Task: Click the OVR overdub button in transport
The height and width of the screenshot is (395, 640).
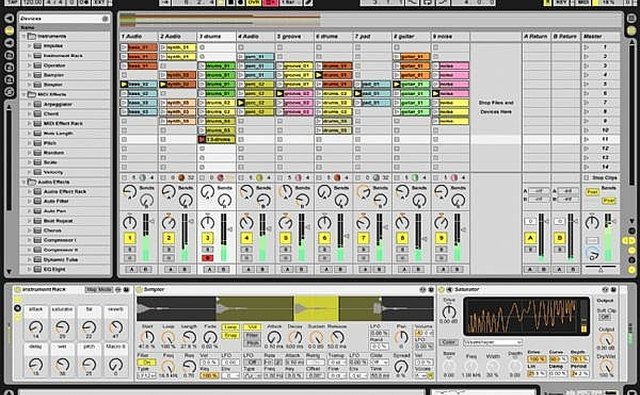Action: point(253,2)
